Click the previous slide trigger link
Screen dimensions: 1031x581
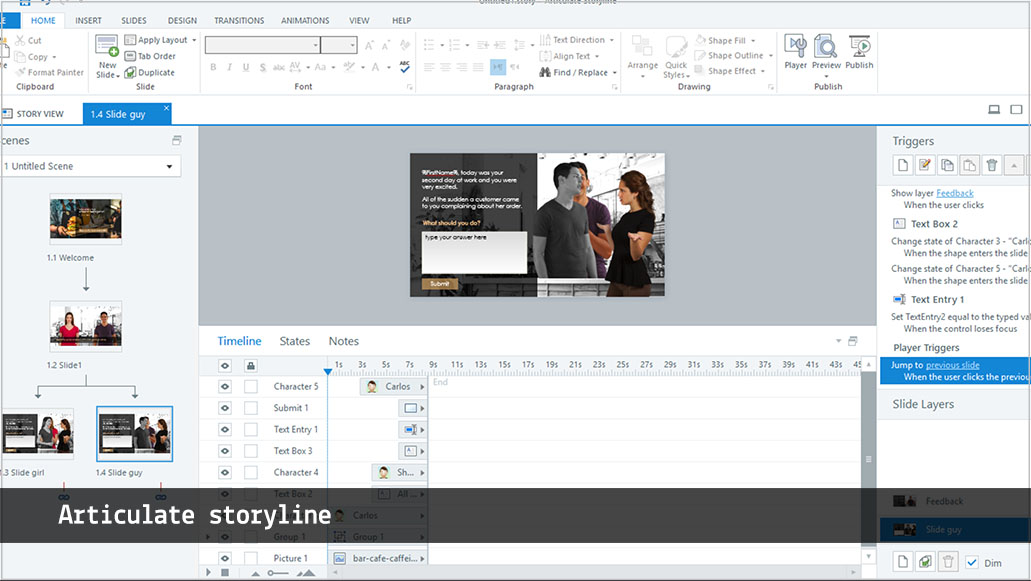[952, 365]
